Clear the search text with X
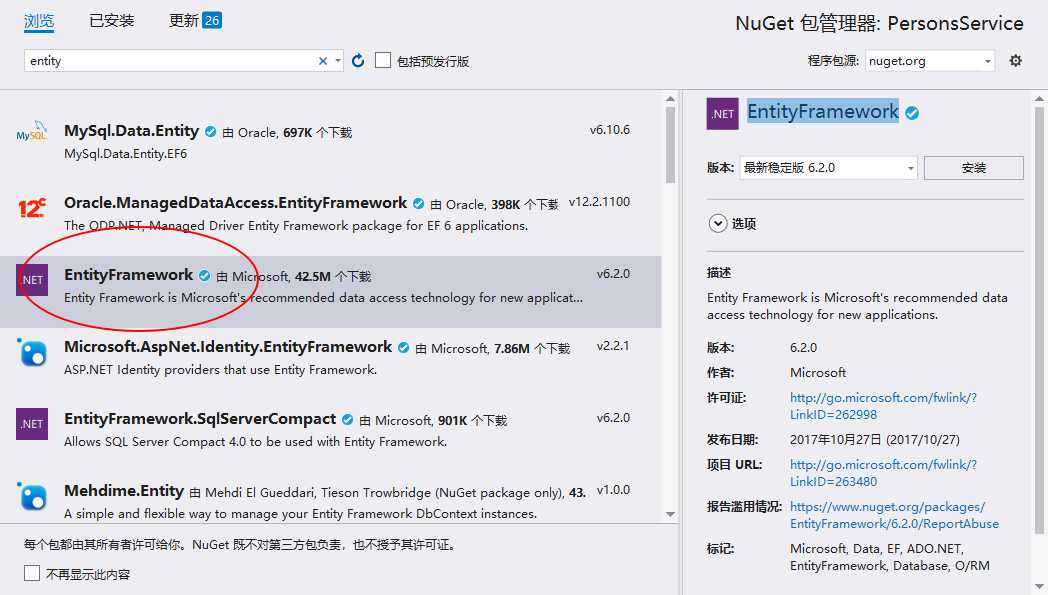 pos(323,61)
